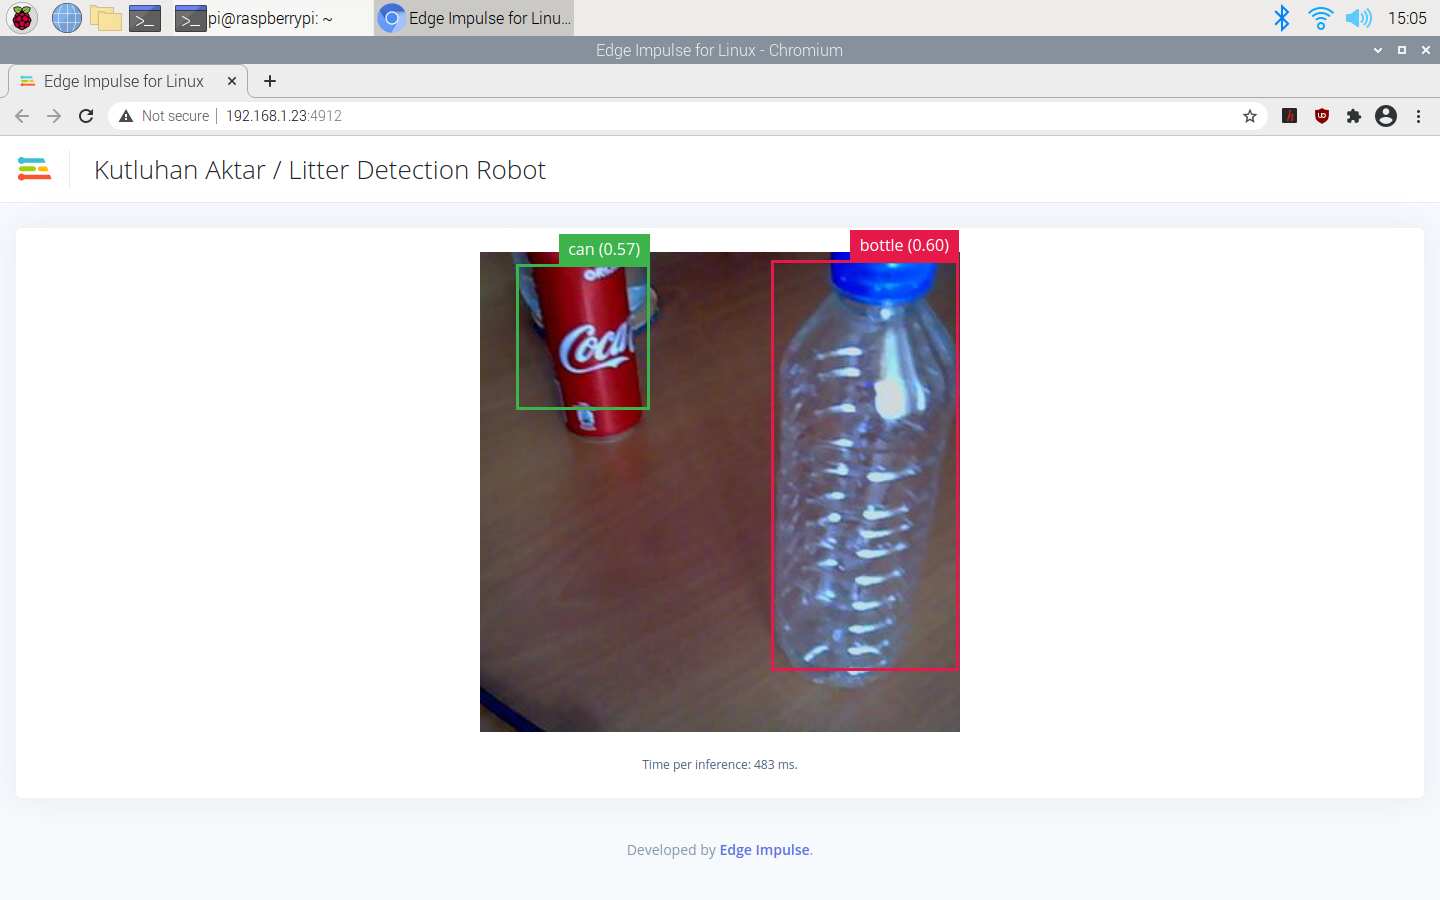The width and height of the screenshot is (1440, 900).
Task: Open the File Manager folder icon
Action: pyautogui.click(x=105, y=18)
